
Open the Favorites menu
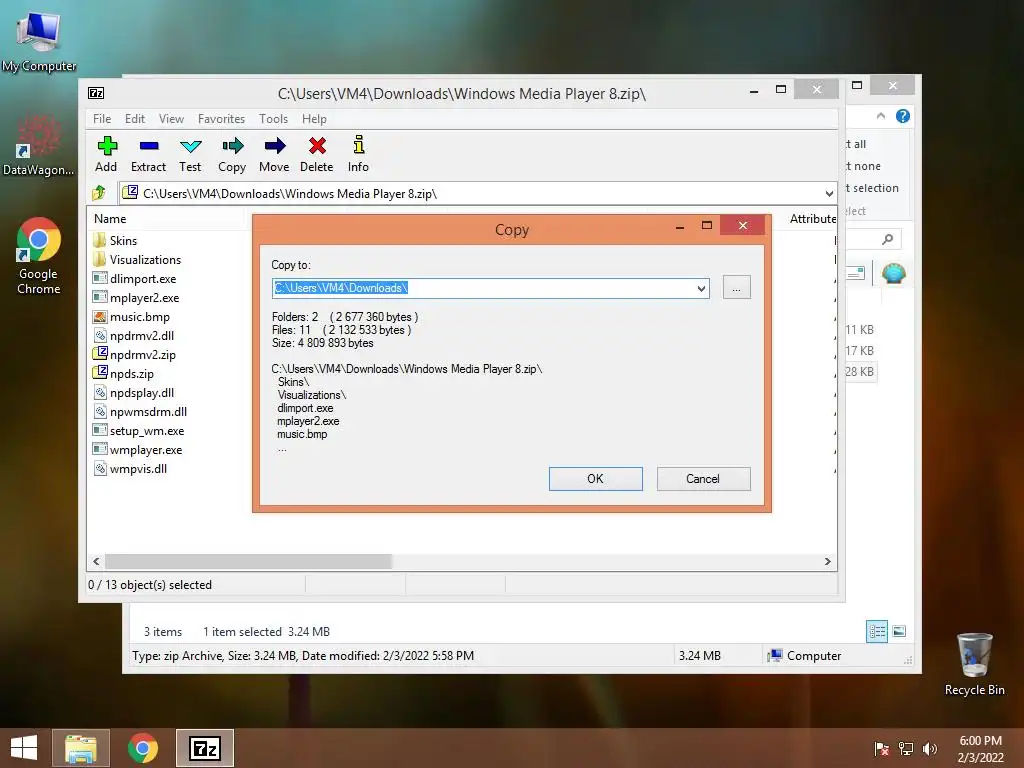(x=221, y=119)
